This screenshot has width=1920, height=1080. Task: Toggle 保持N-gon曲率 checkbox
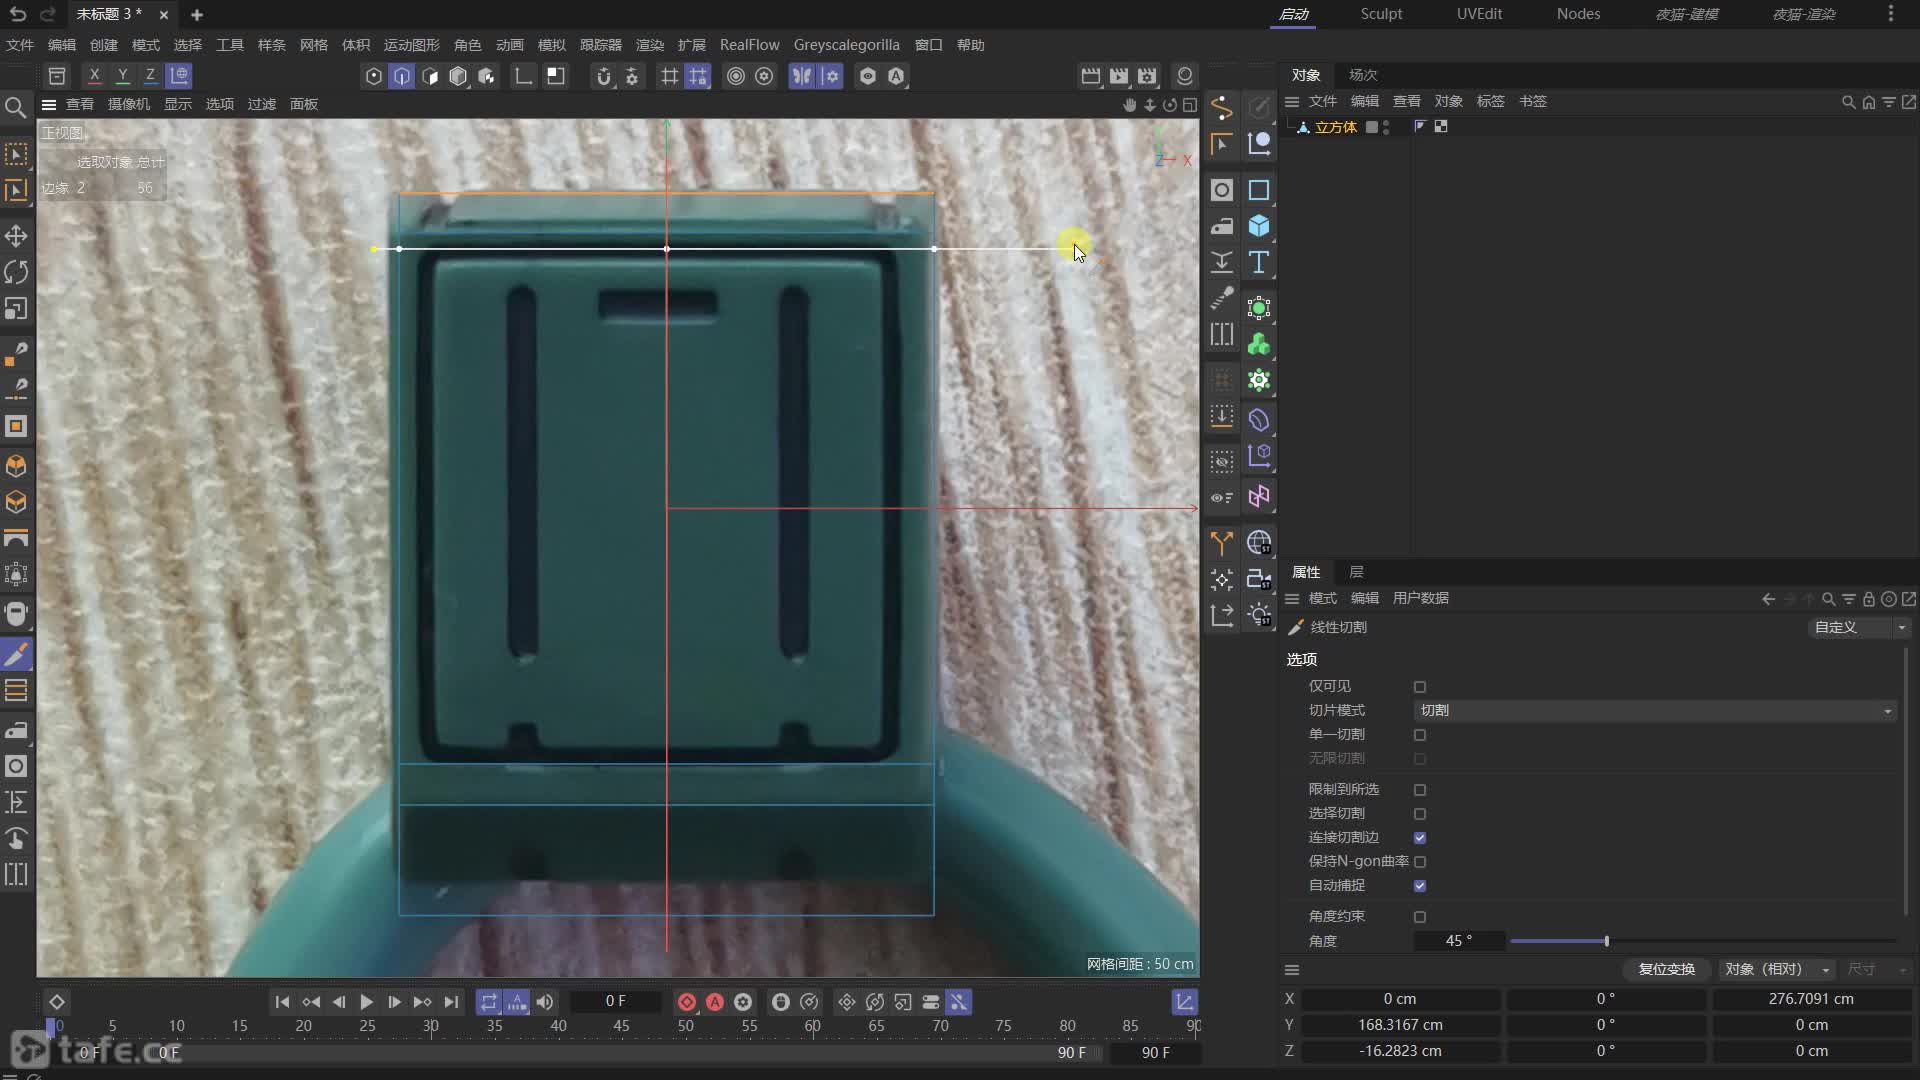(1420, 862)
